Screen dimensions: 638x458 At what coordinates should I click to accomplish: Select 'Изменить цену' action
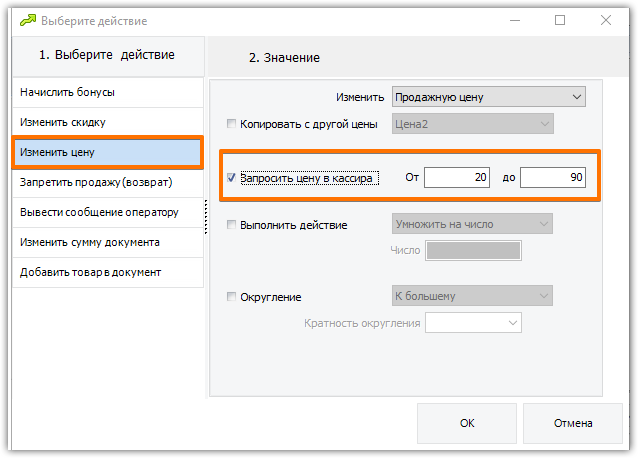pyautogui.click(x=108, y=152)
